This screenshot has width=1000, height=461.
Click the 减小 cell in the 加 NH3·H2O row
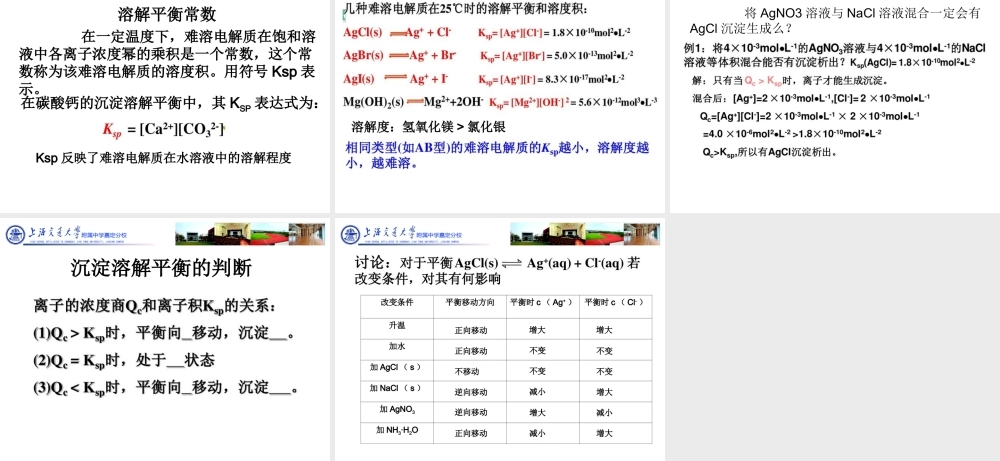coord(537,434)
